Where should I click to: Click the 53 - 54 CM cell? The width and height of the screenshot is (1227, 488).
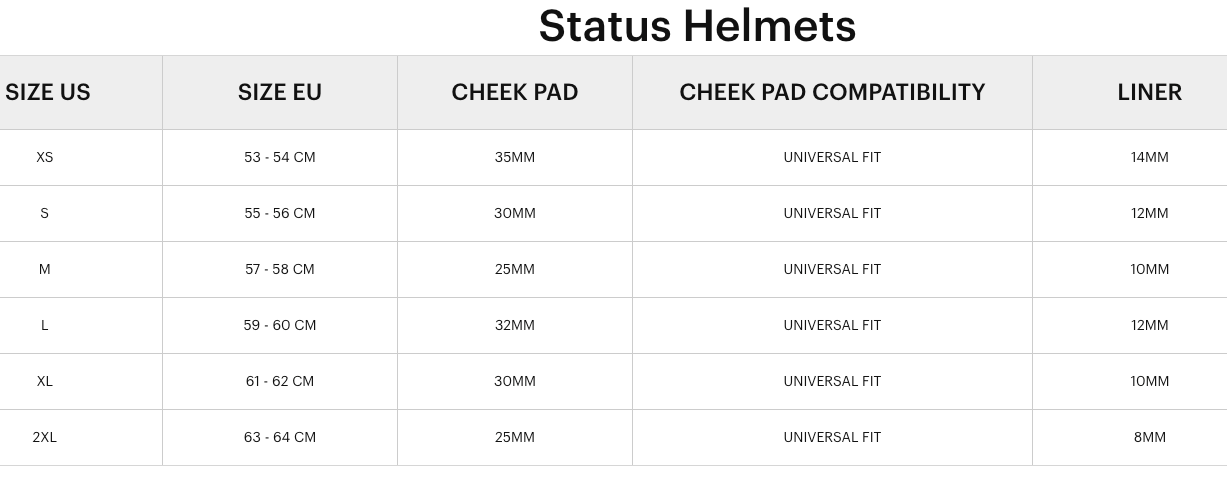coord(280,157)
